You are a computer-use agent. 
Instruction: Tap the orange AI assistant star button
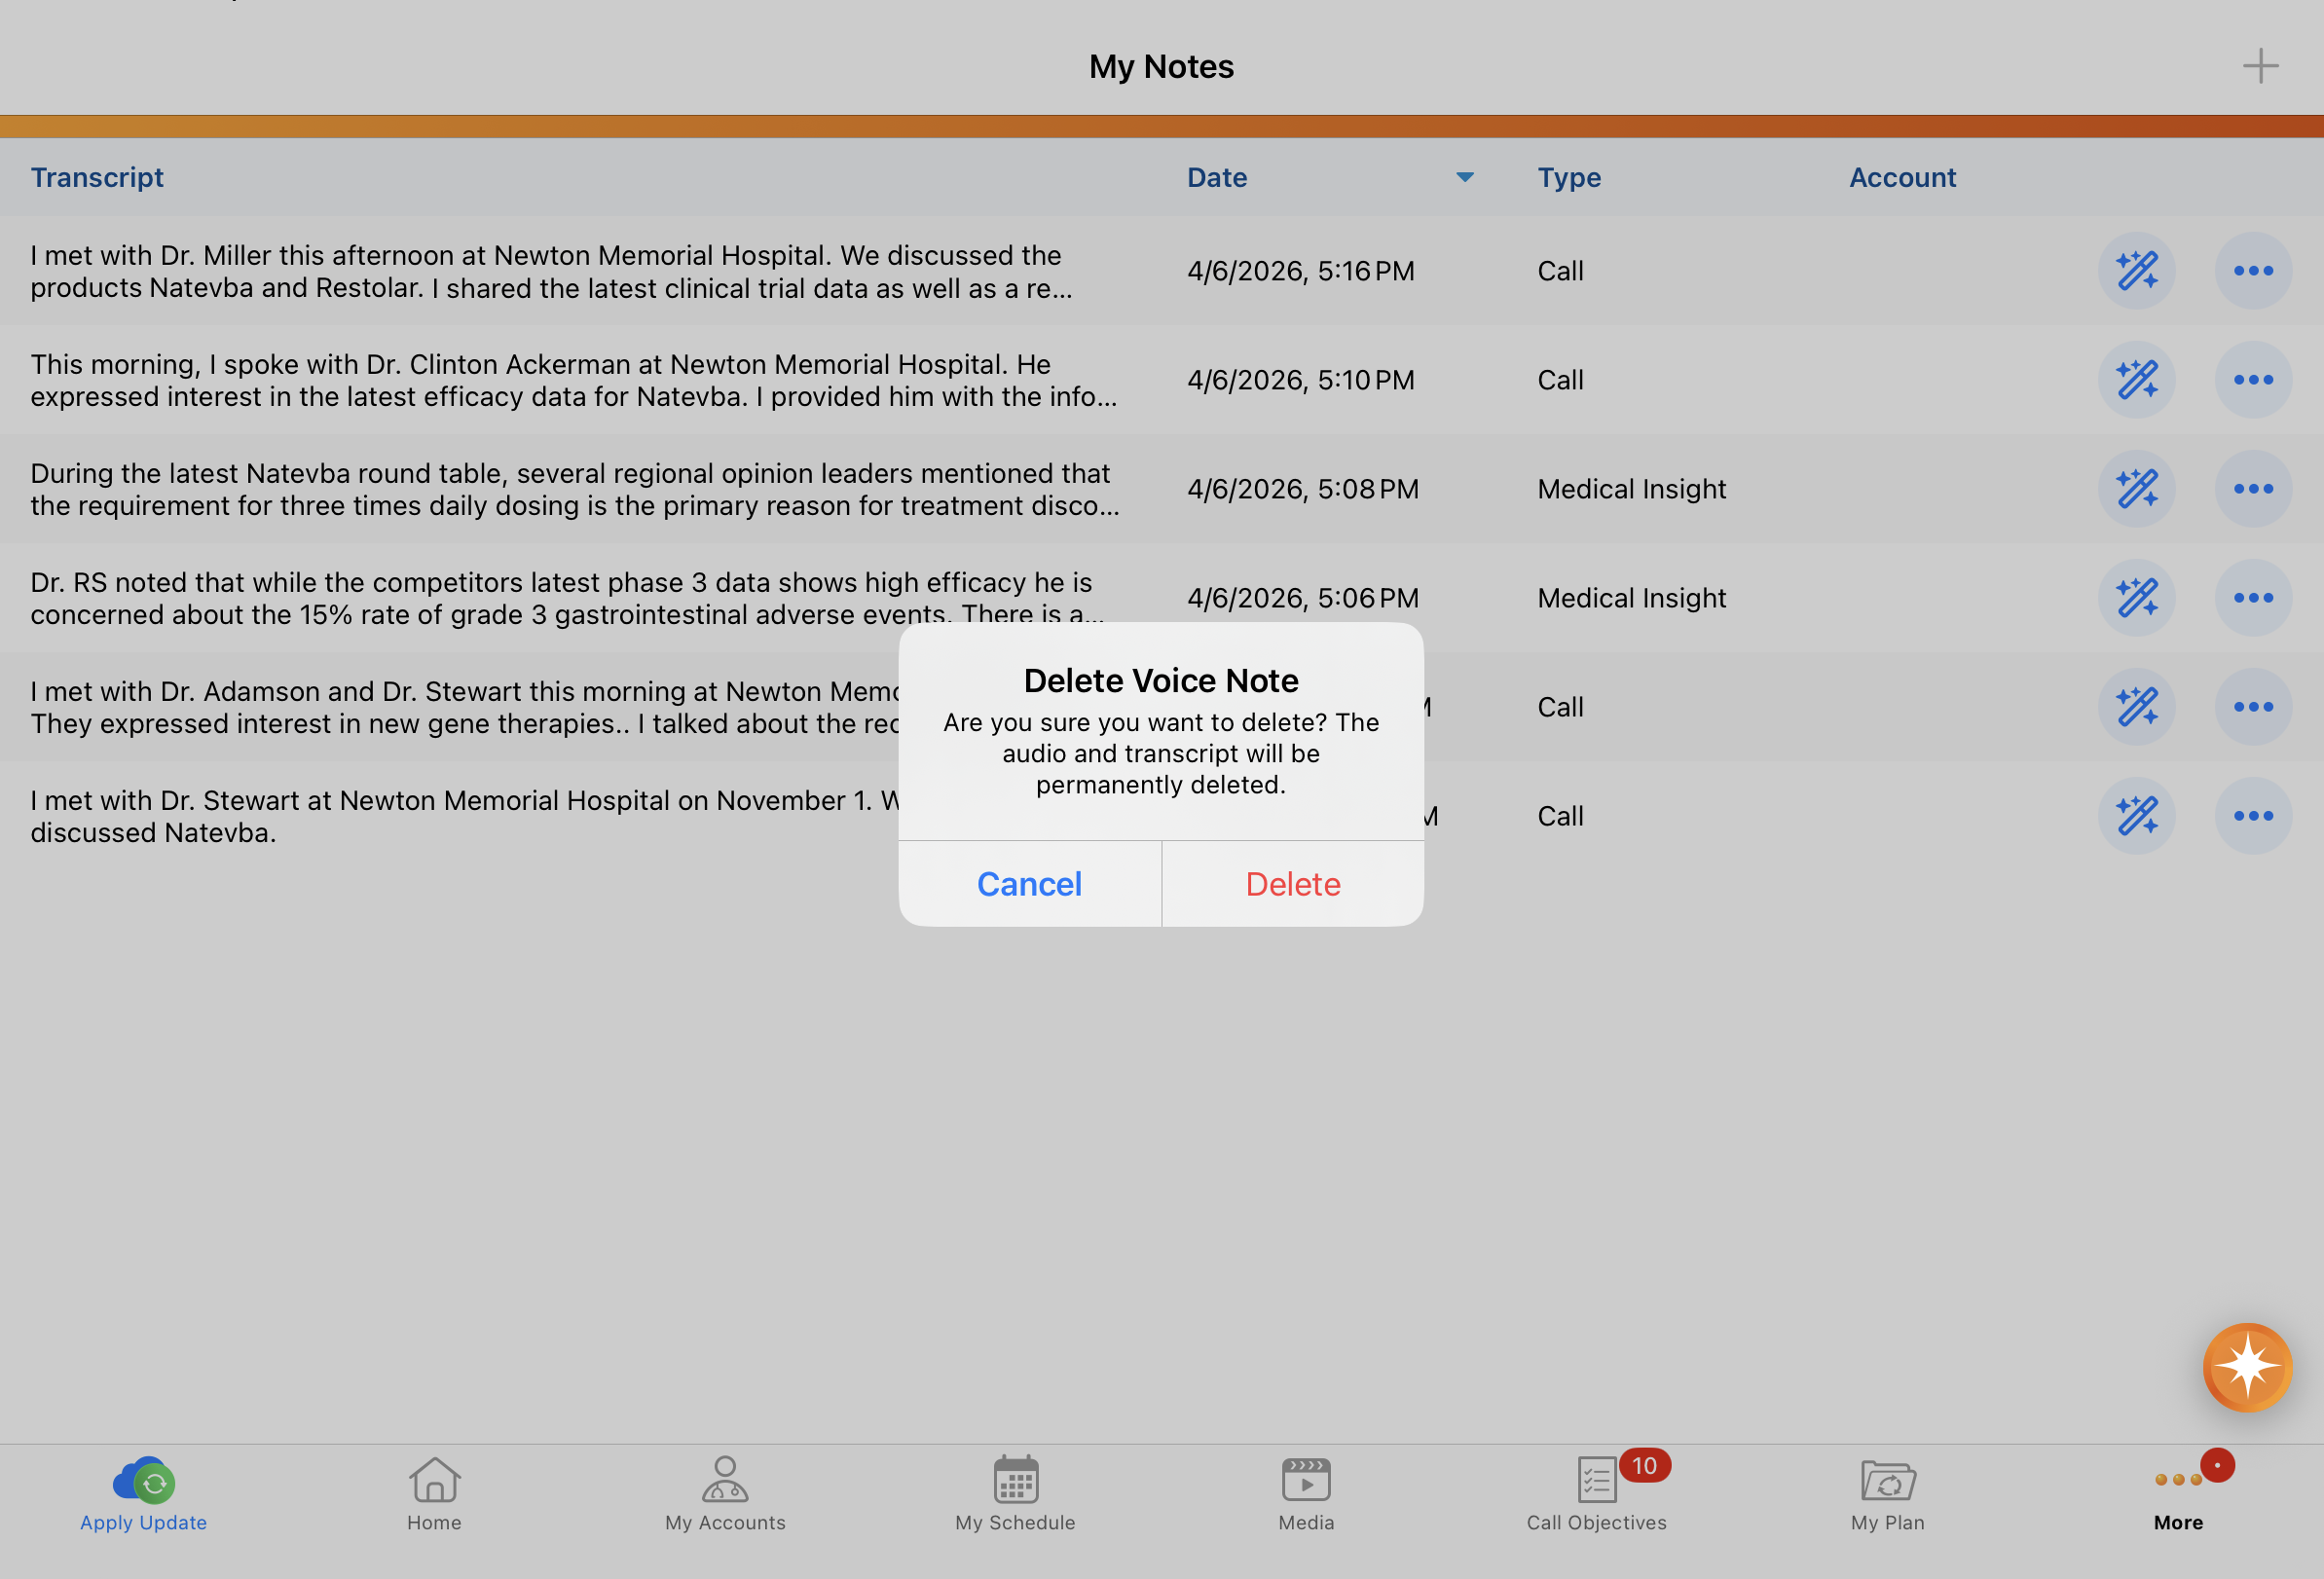2246,1367
